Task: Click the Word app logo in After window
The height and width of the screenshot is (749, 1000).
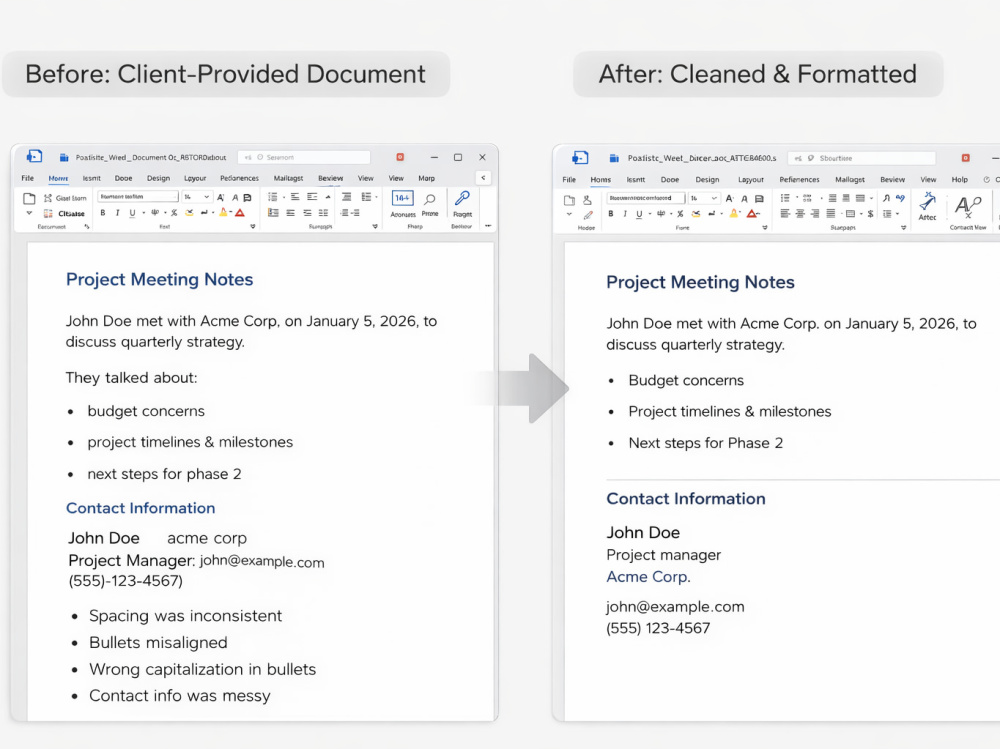Action: [580, 158]
